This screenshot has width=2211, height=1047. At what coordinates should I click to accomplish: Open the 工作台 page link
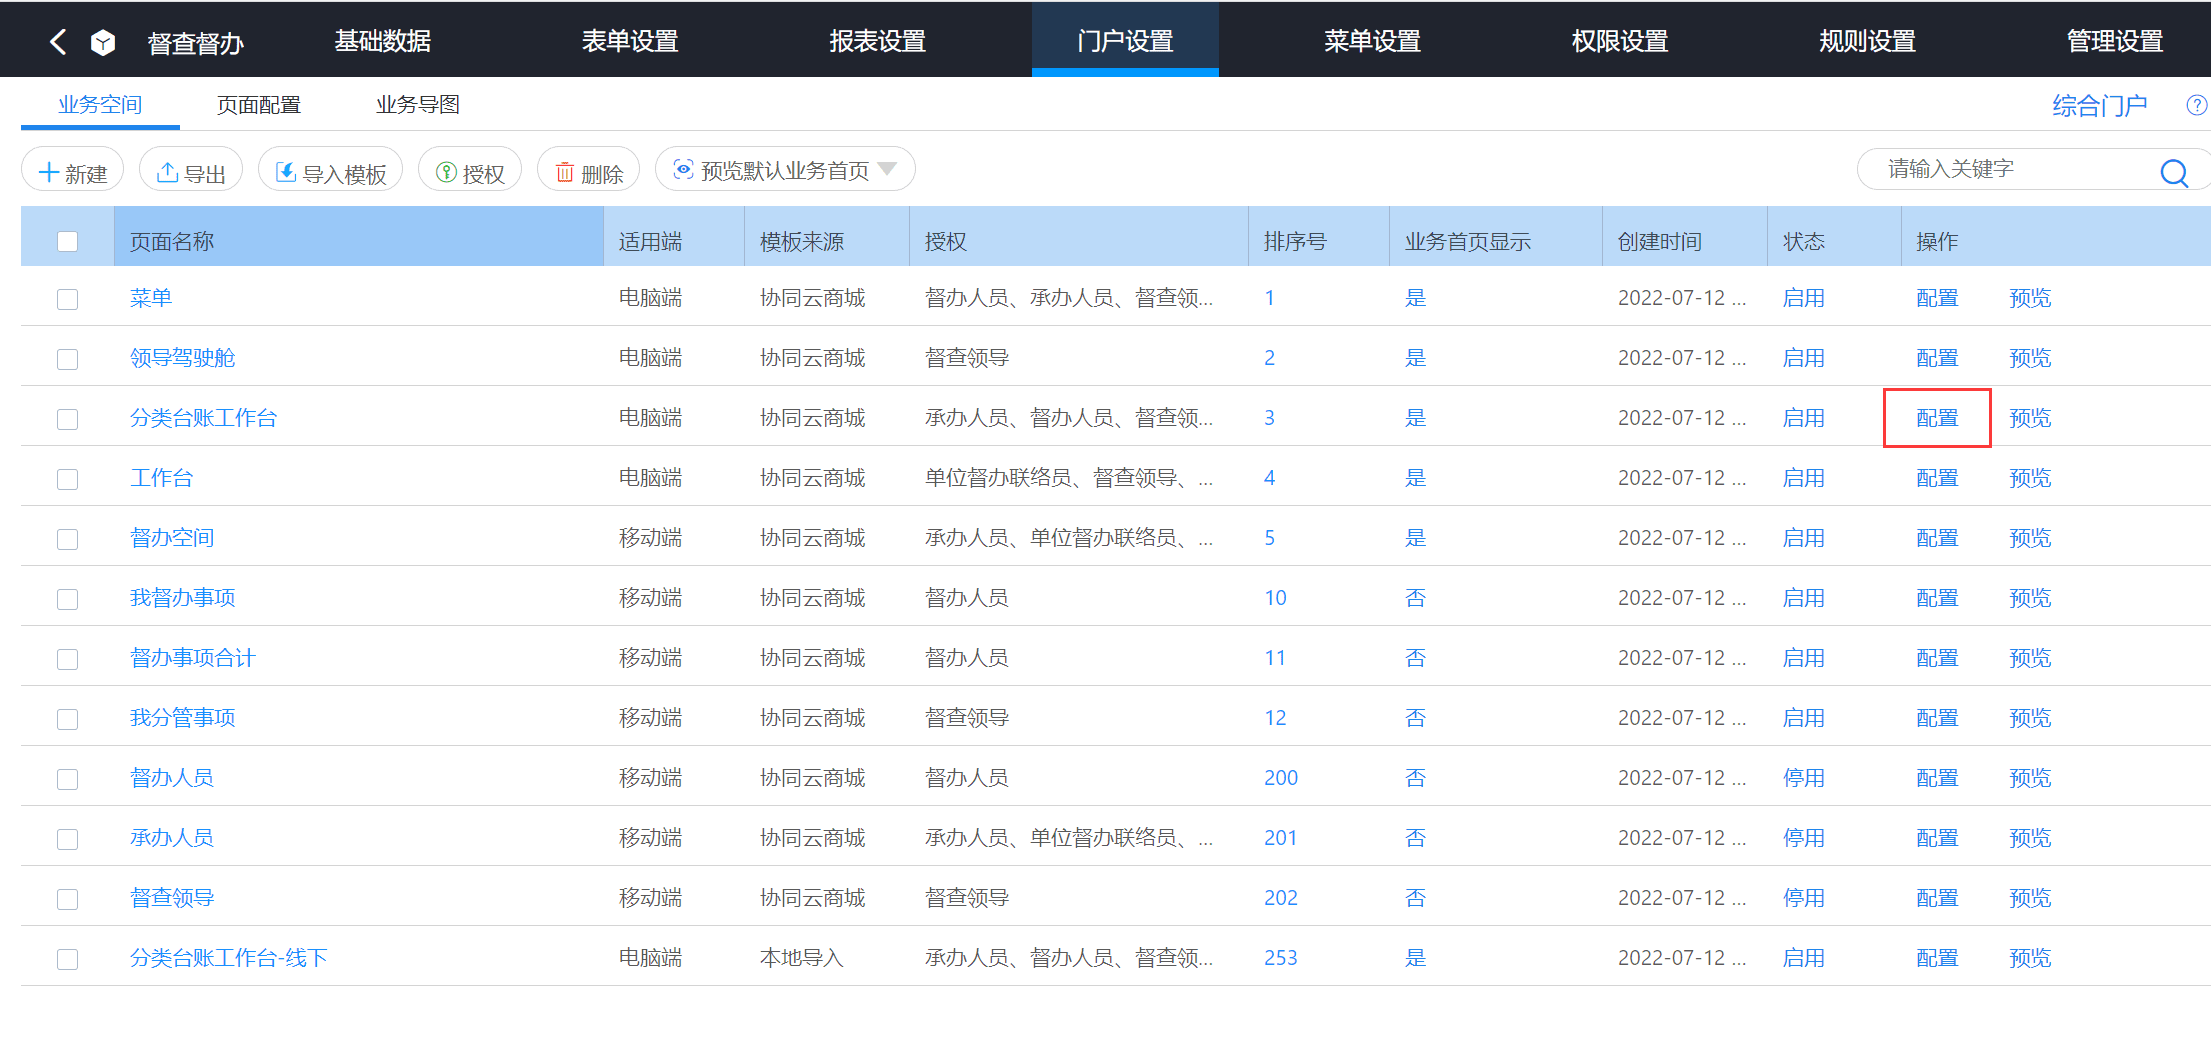[x=161, y=478]
